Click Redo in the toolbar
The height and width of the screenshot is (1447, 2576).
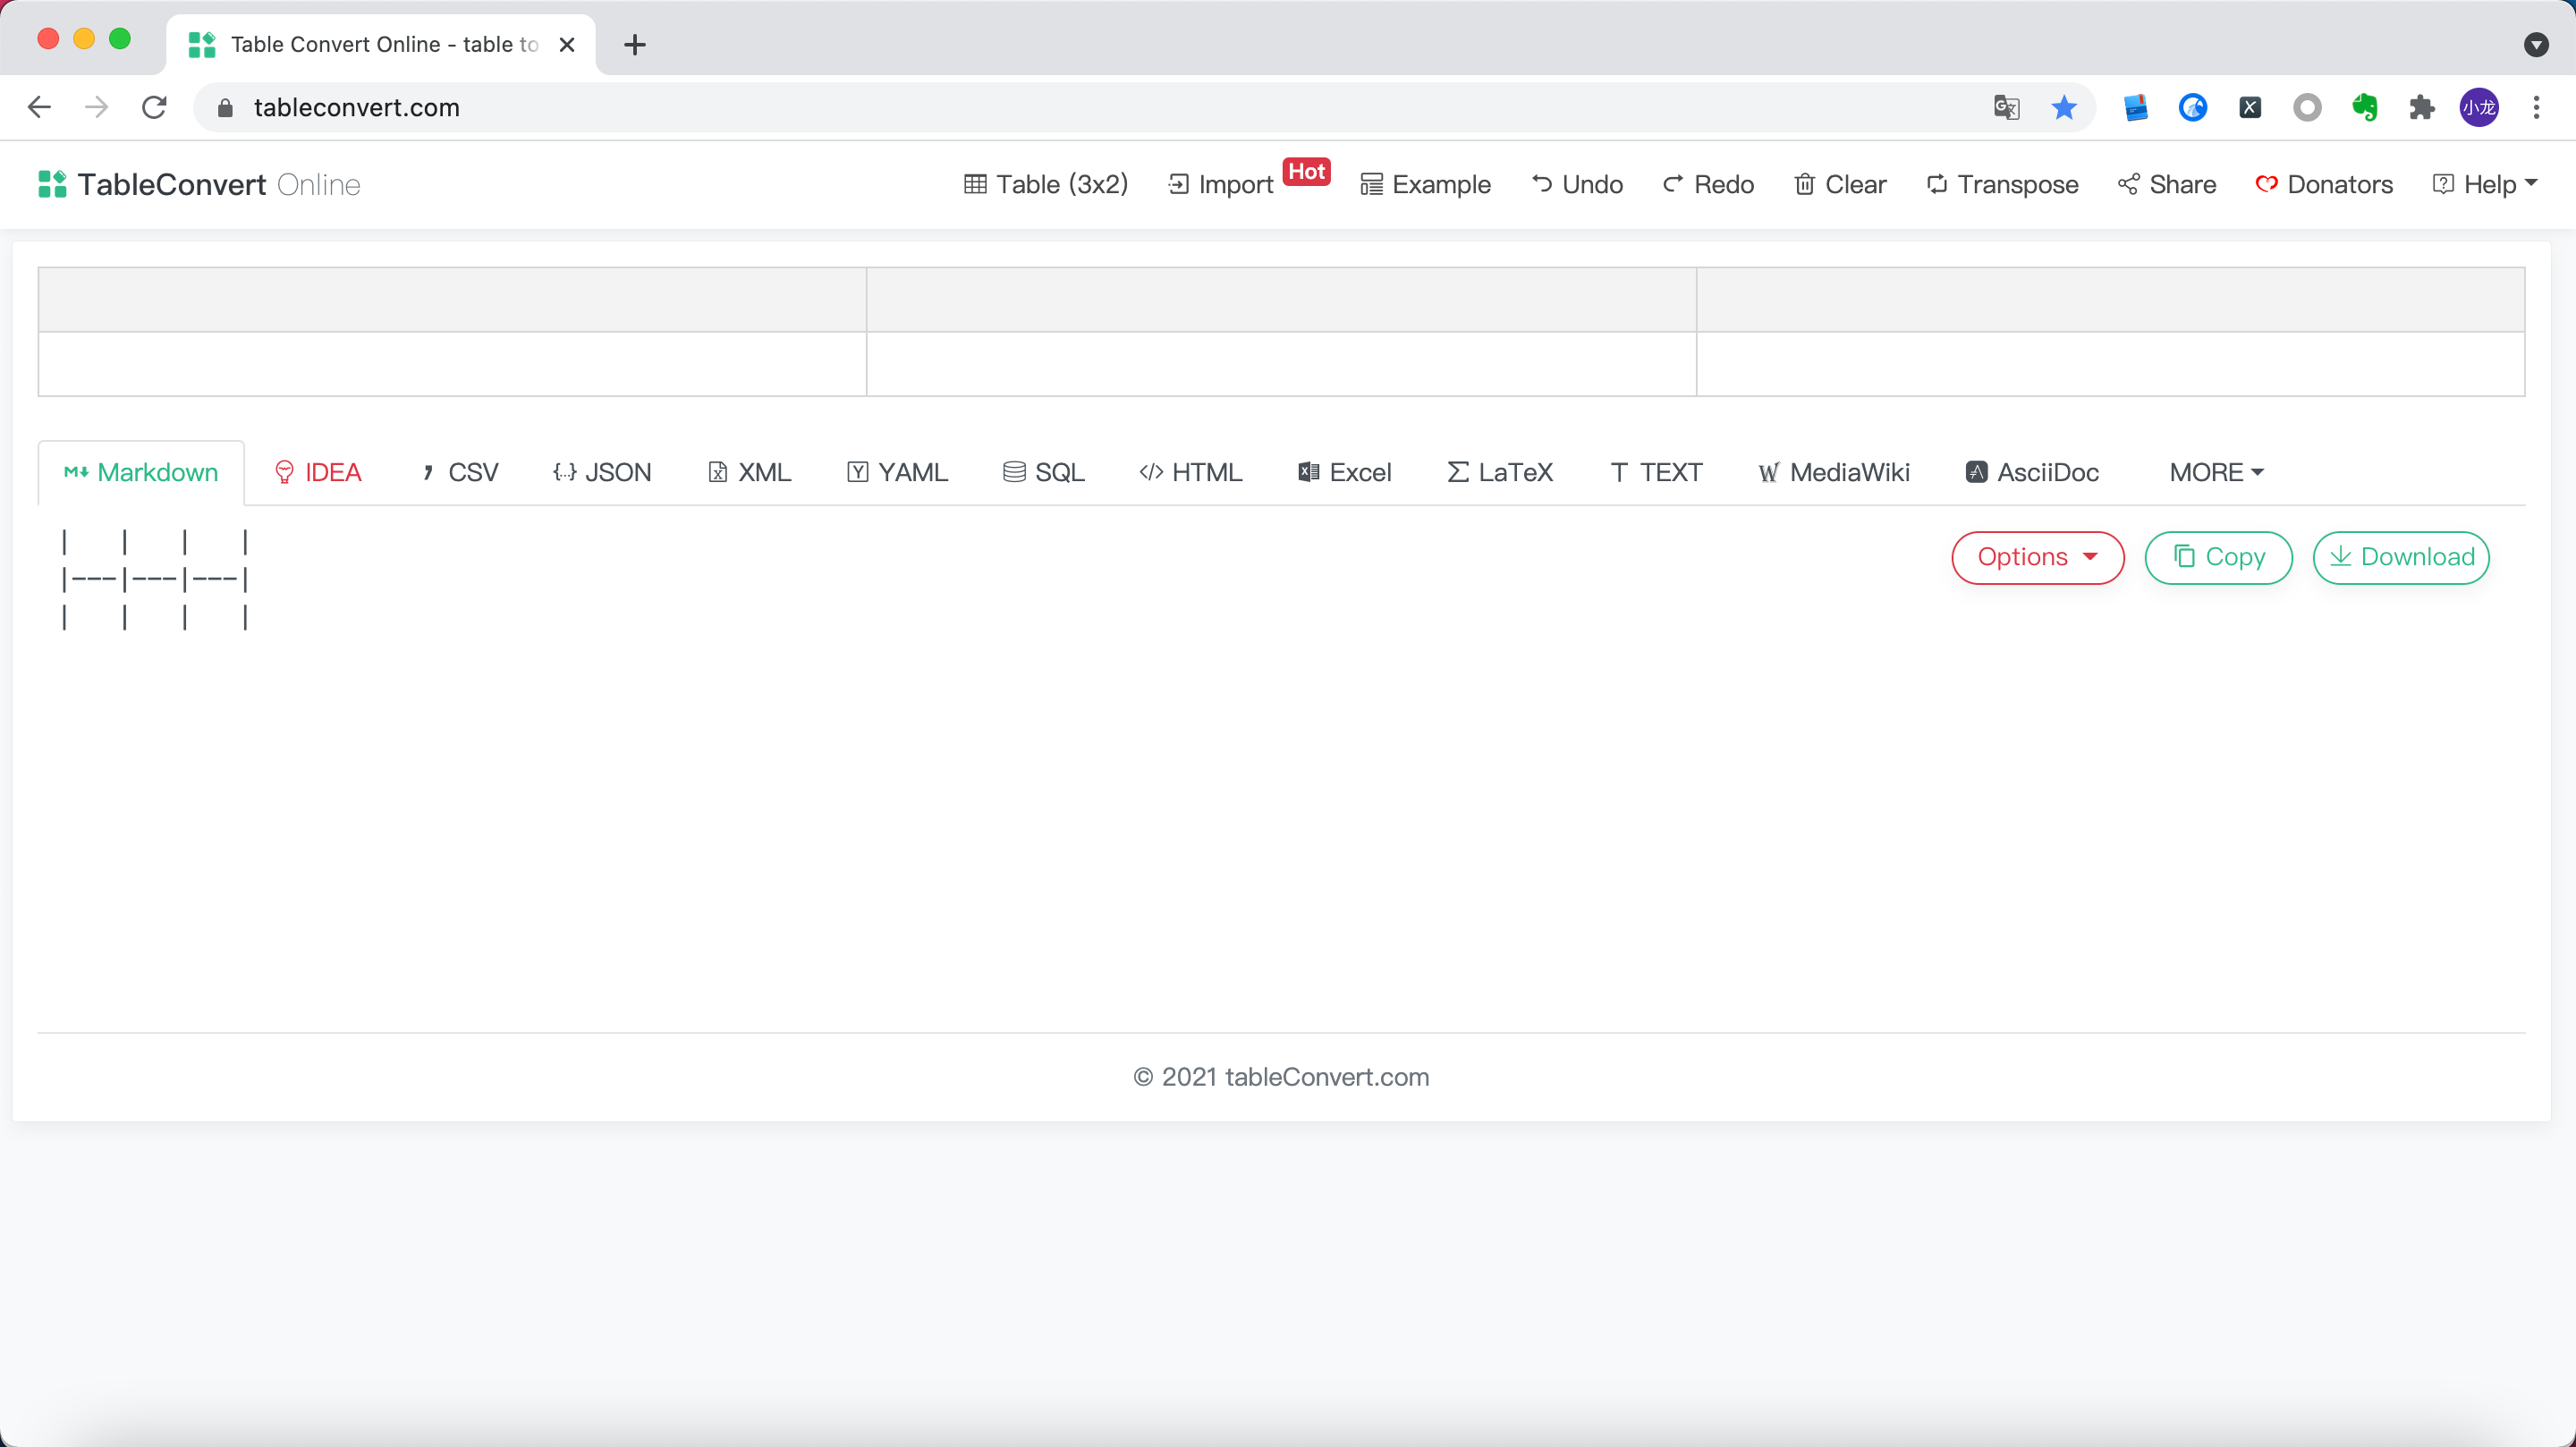[x=1708, y=184]
